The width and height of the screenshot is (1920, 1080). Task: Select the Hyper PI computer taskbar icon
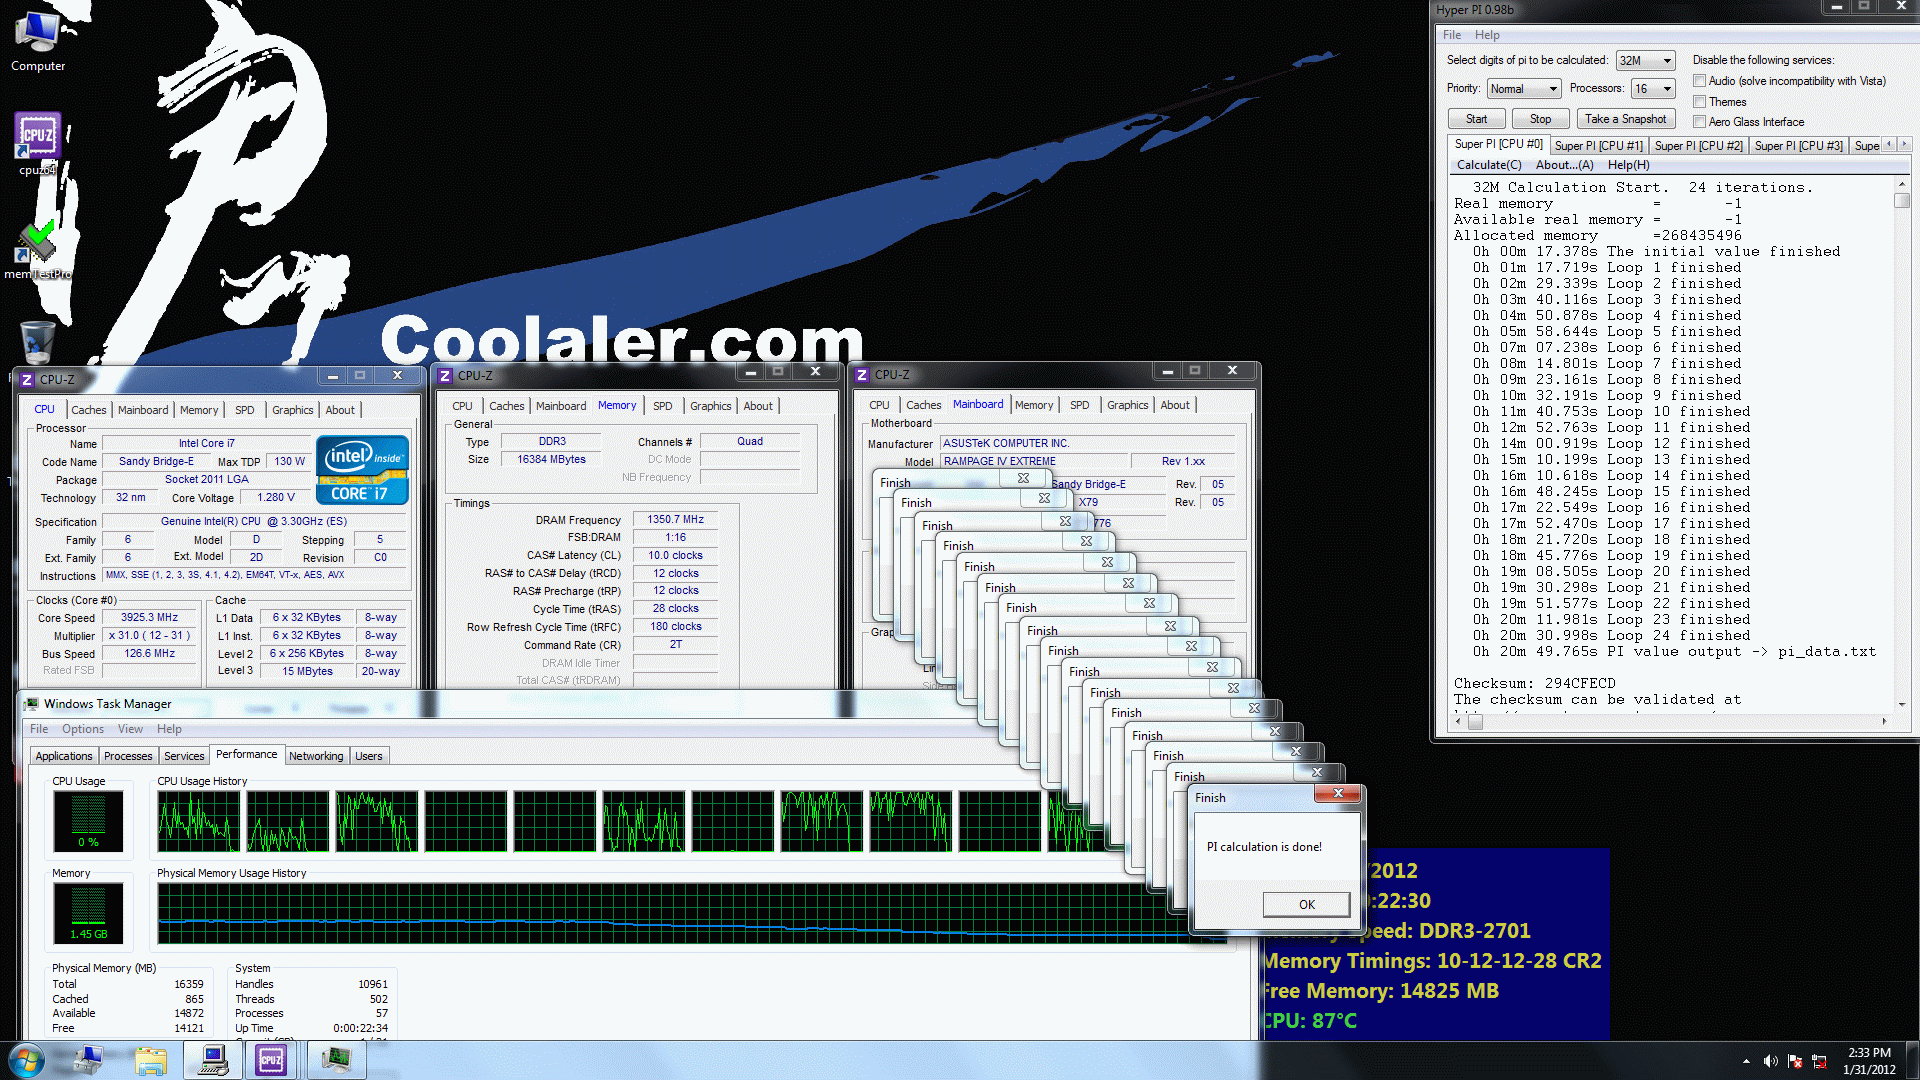coord(212,1060)
